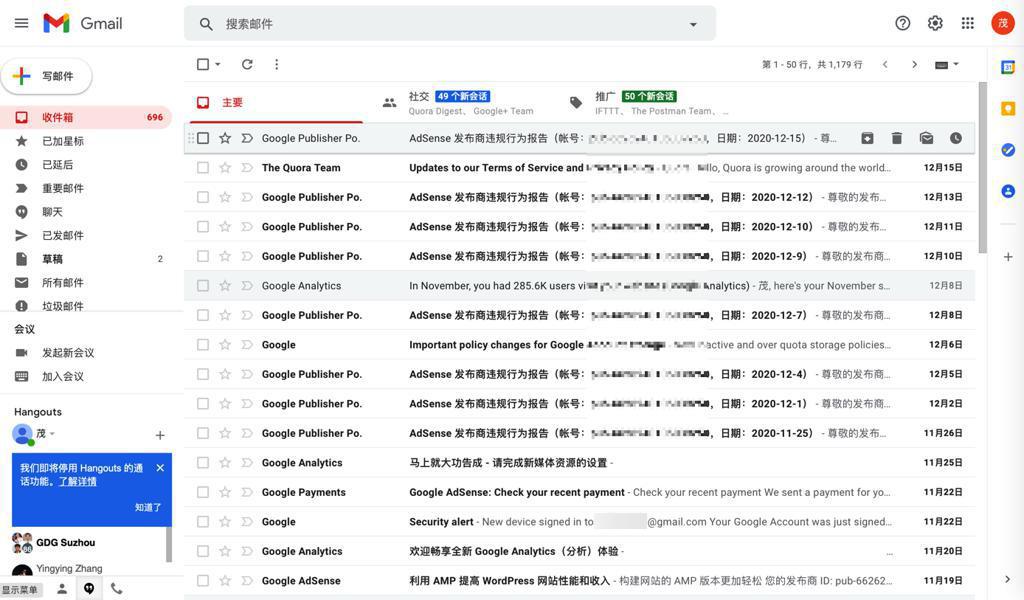
Task: Open the 收件箱 folder
Action: tap(86, 118)
